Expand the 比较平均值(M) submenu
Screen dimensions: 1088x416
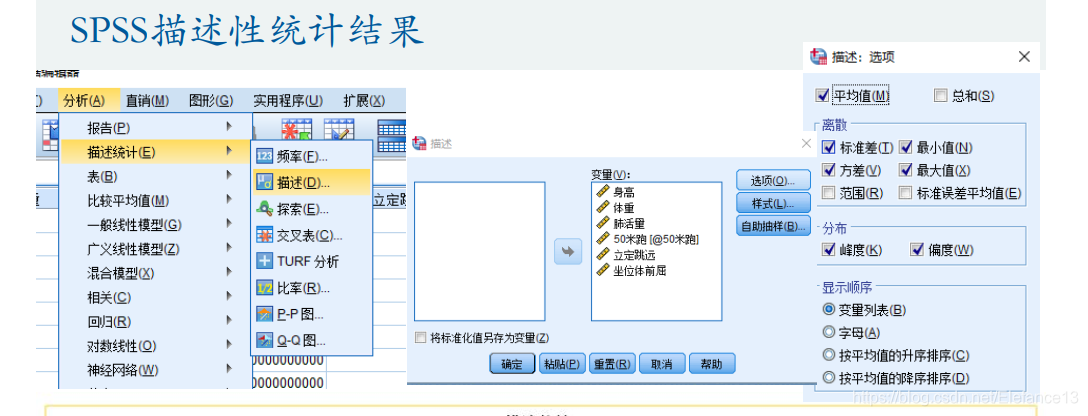[x=157, y=200]
